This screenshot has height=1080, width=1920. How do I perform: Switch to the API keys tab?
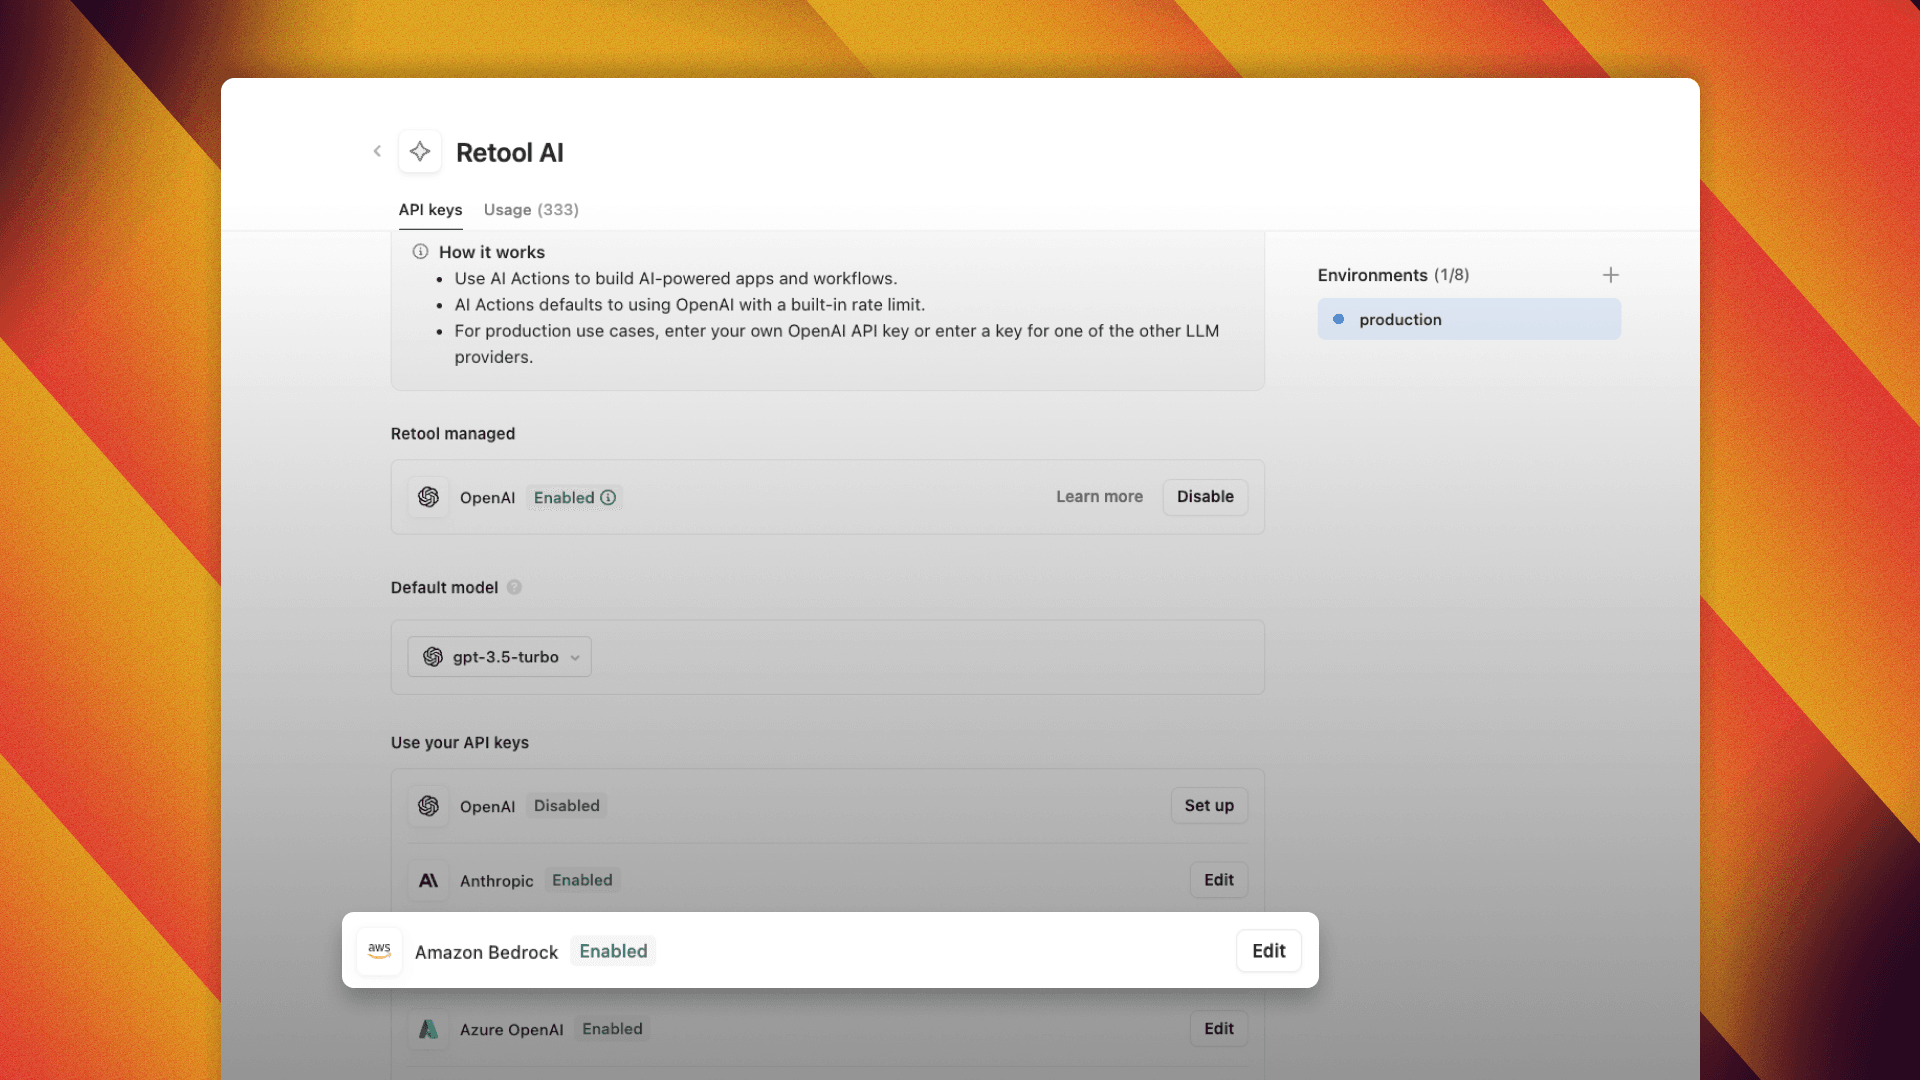point(430,210)
